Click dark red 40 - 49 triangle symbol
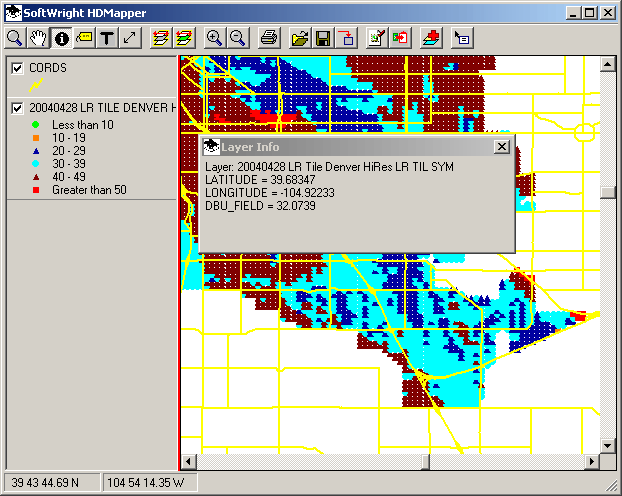The image size is (622, 496). 36,177
